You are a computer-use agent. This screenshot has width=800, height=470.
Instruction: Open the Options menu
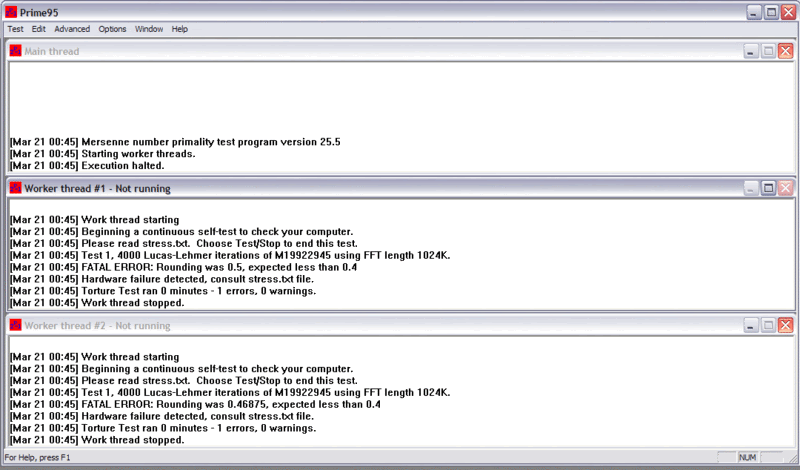(x=112, y=29)
